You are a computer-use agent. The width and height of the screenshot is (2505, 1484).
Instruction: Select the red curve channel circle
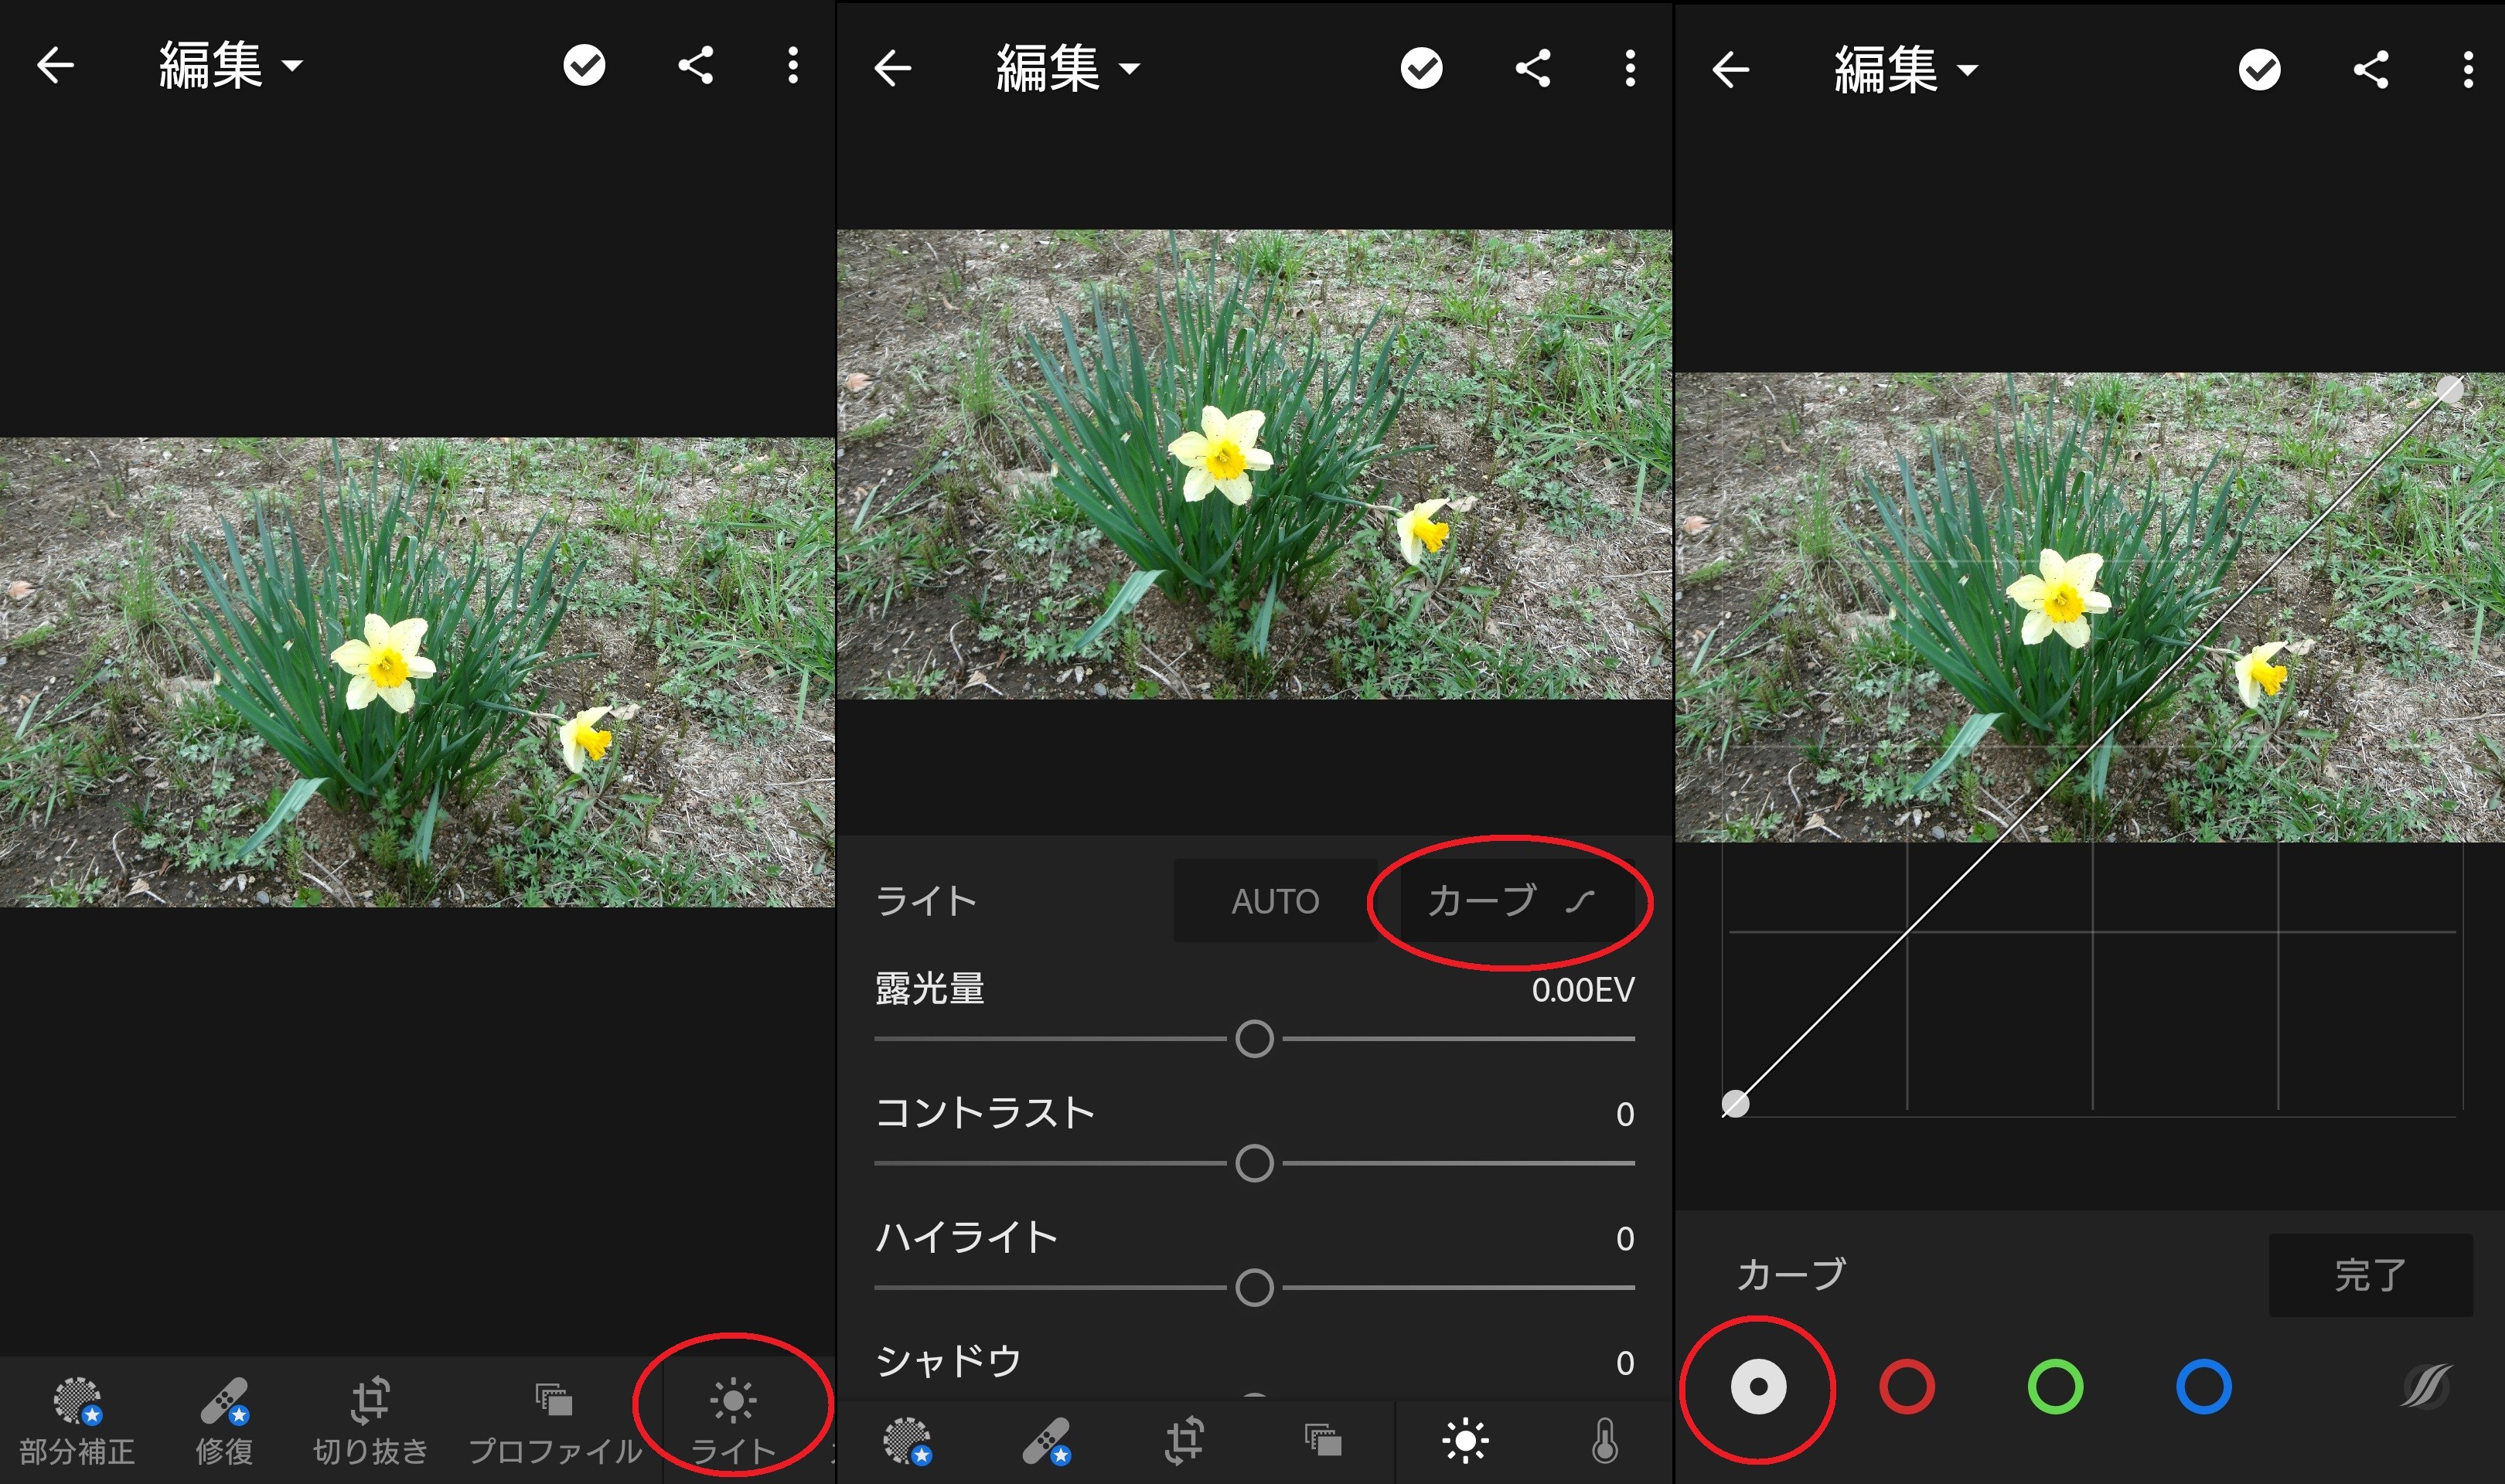[x=1907, y=1387]
